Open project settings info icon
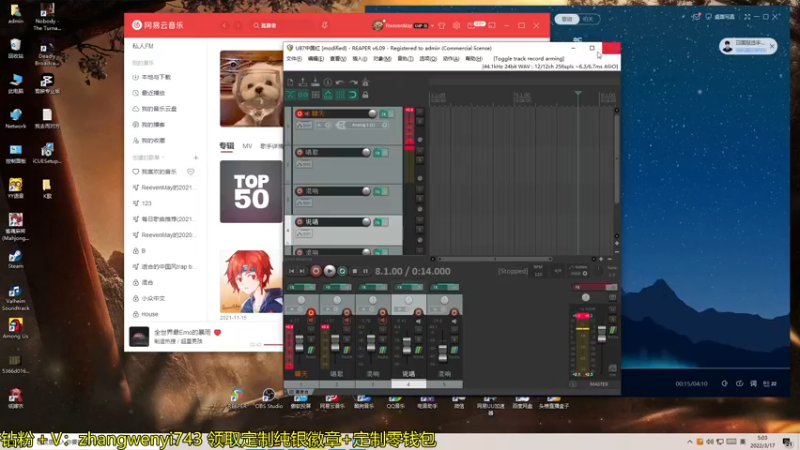800x450 pixels. point(328,82)
